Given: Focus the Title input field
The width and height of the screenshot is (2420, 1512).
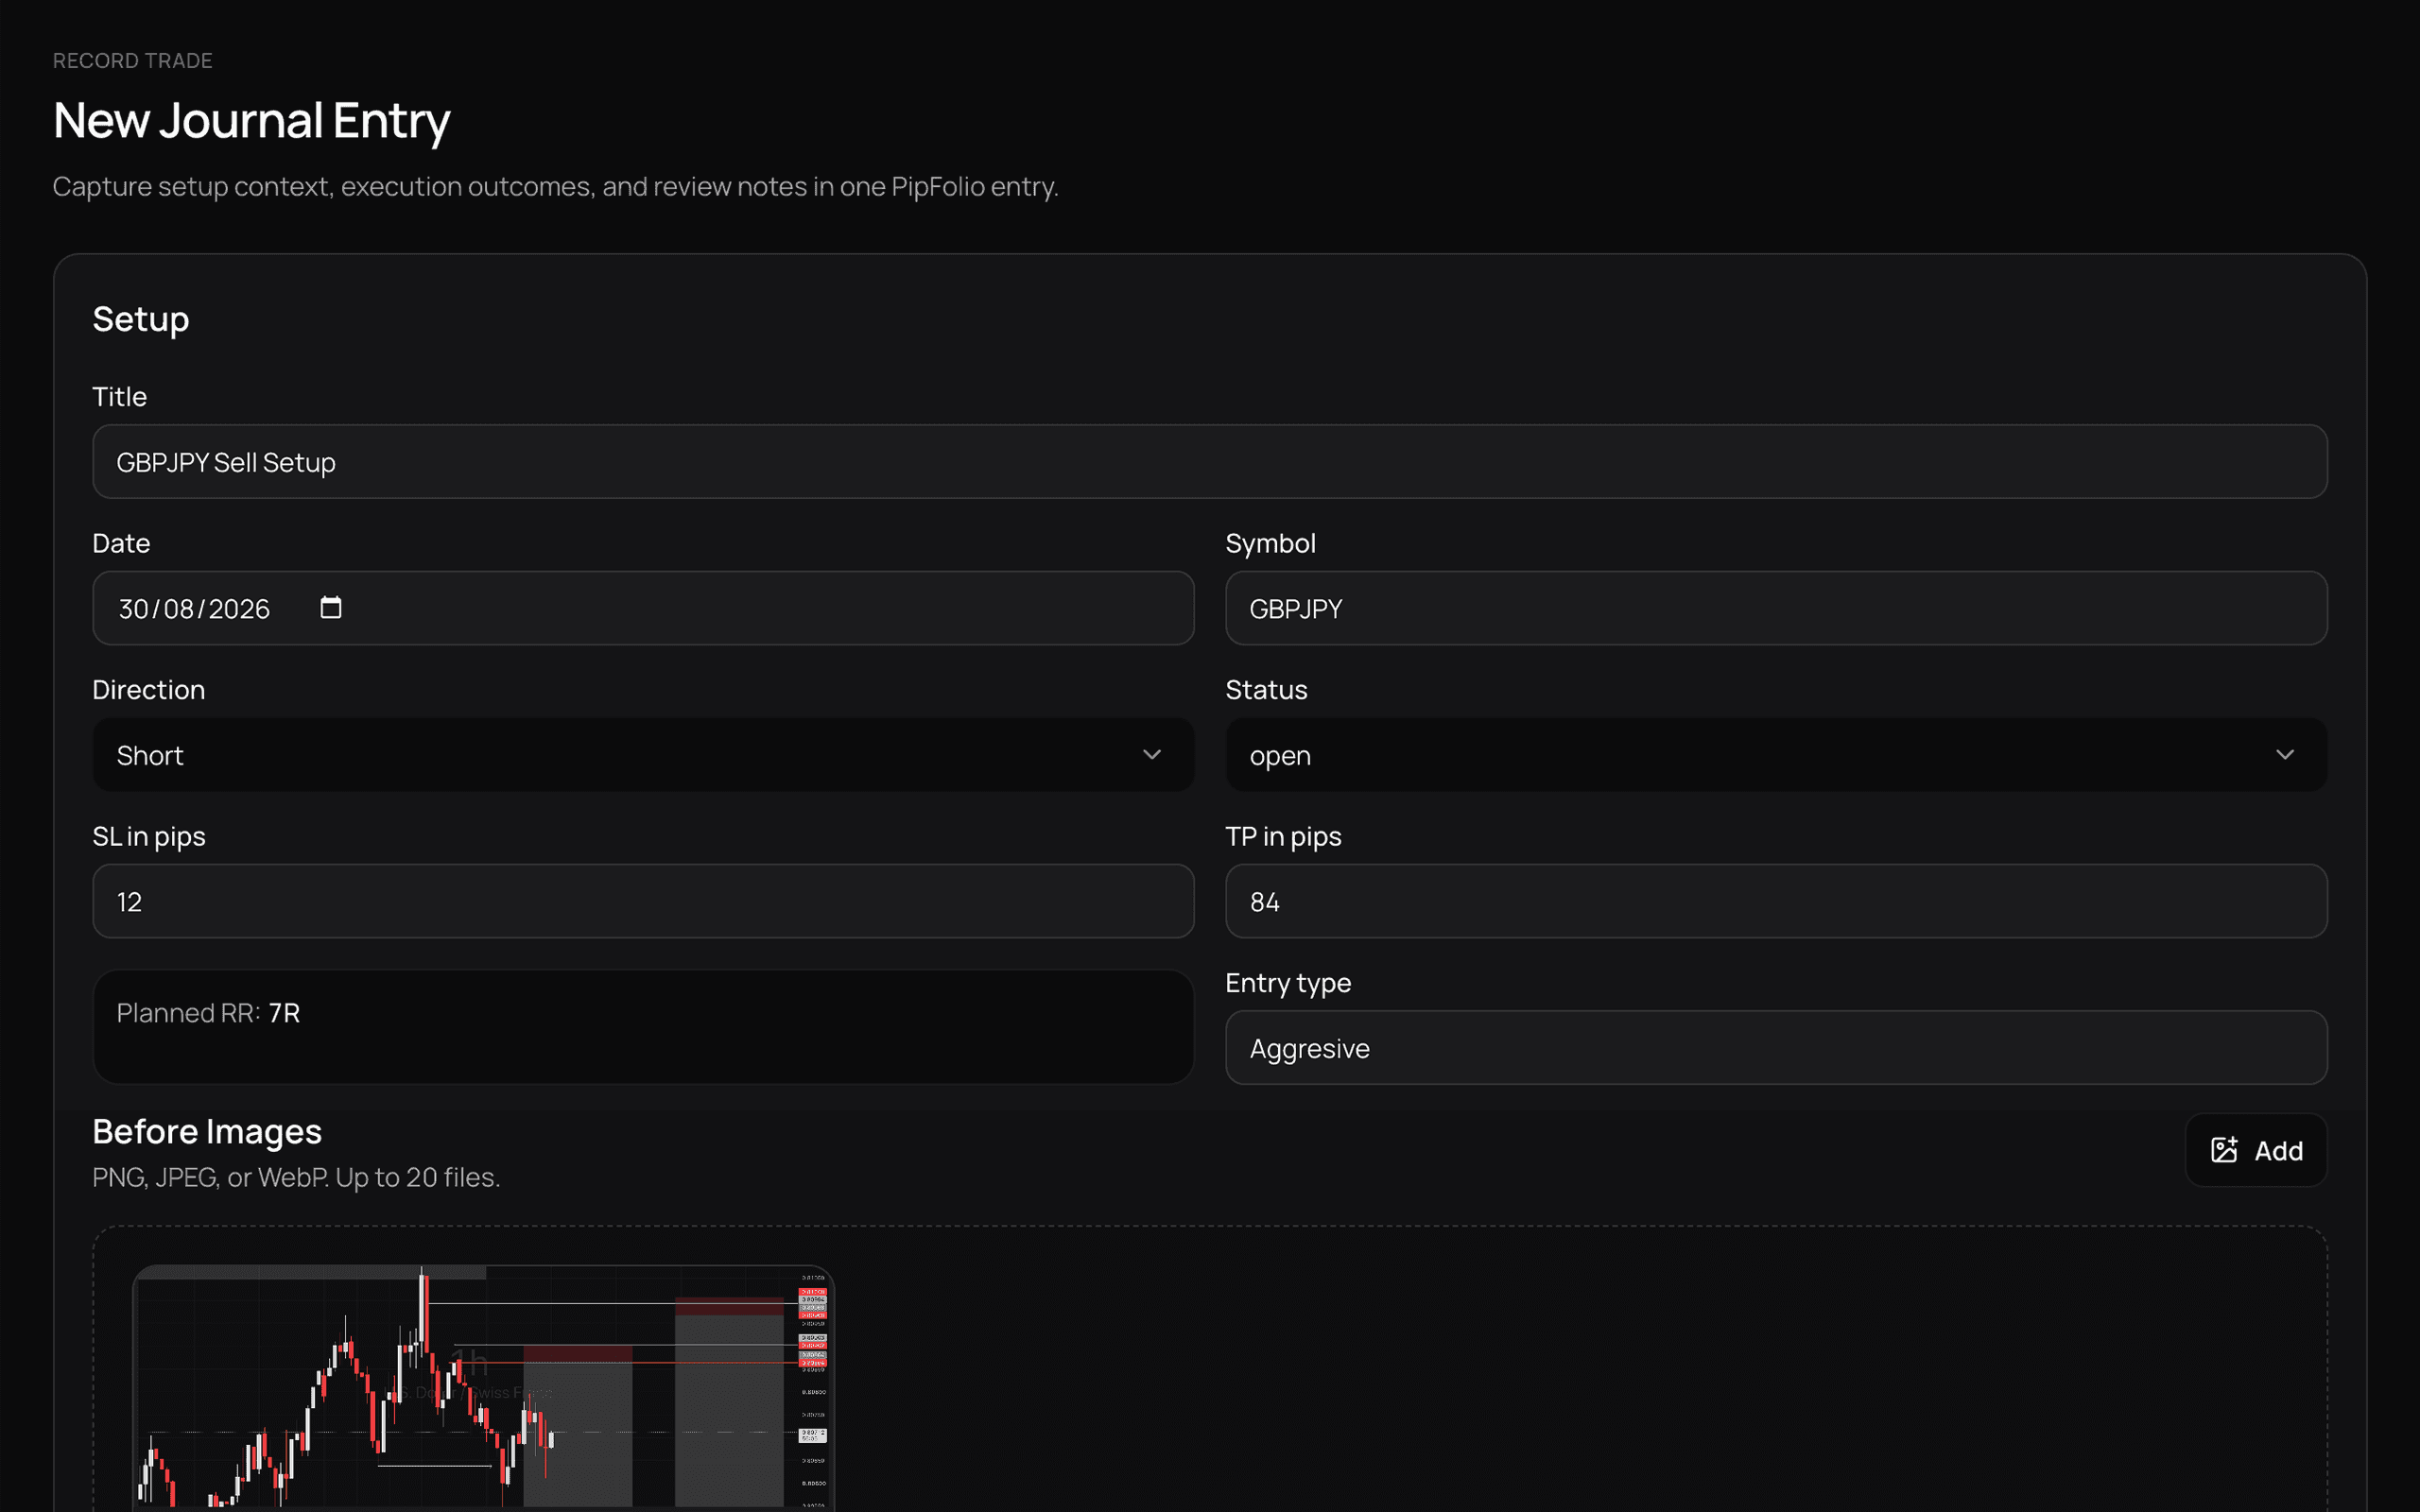Looking at the screenshot, I should click(1210, 462).
